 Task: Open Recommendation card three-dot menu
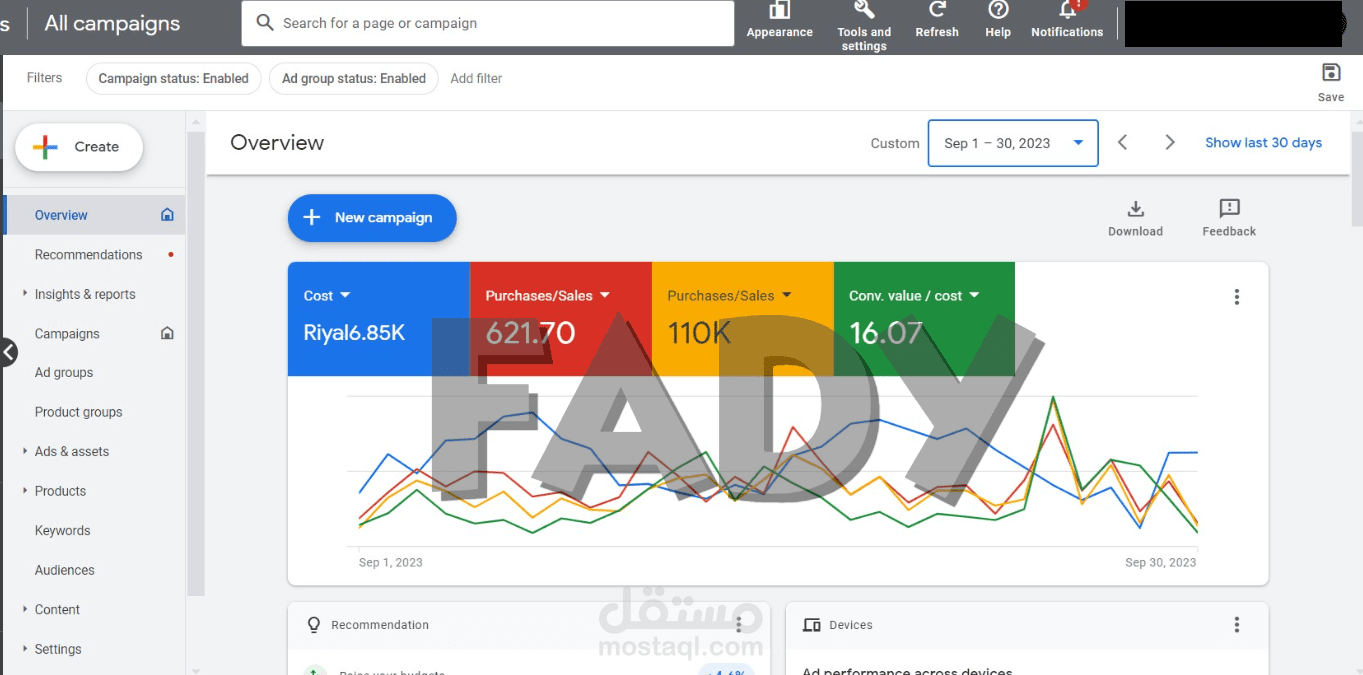click(739, 624)
